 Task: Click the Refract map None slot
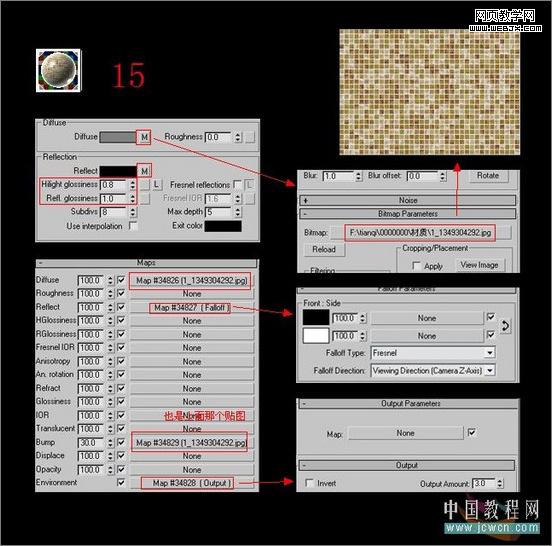tap(191, 389)
